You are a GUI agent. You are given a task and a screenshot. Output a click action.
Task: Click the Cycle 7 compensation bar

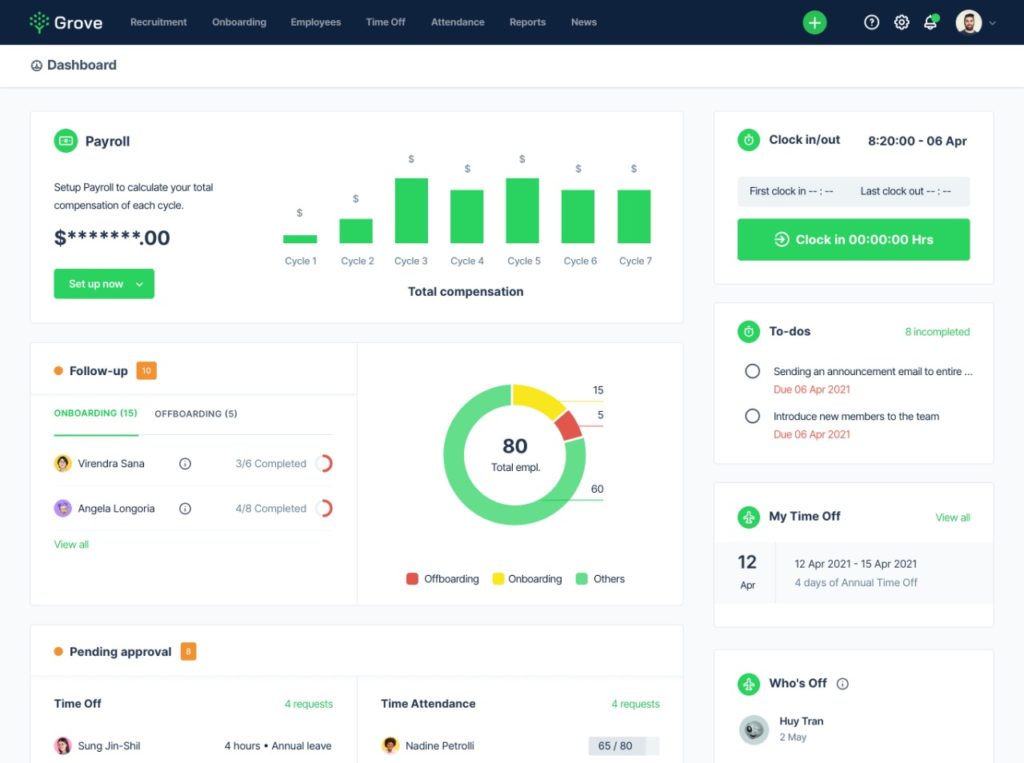633,216
